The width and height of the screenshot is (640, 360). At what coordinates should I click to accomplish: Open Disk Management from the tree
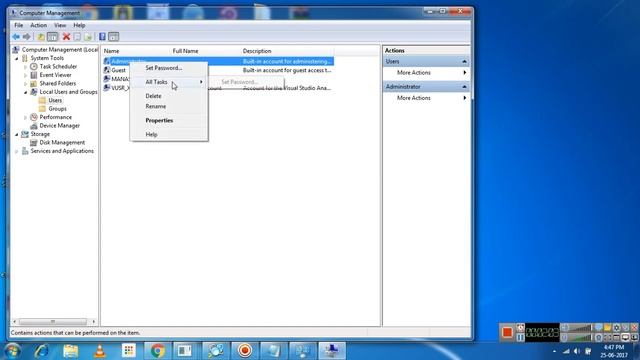pos(62,142)
